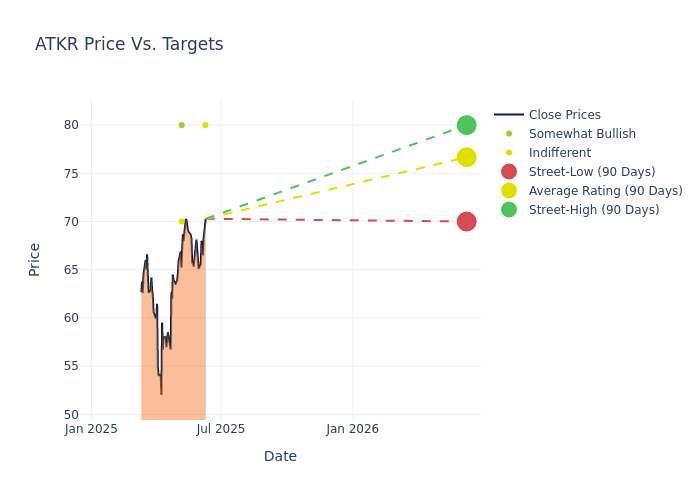
Task: Click the ATKR Price Vs. Targets chart title
Action: click(x=129, y=44)
